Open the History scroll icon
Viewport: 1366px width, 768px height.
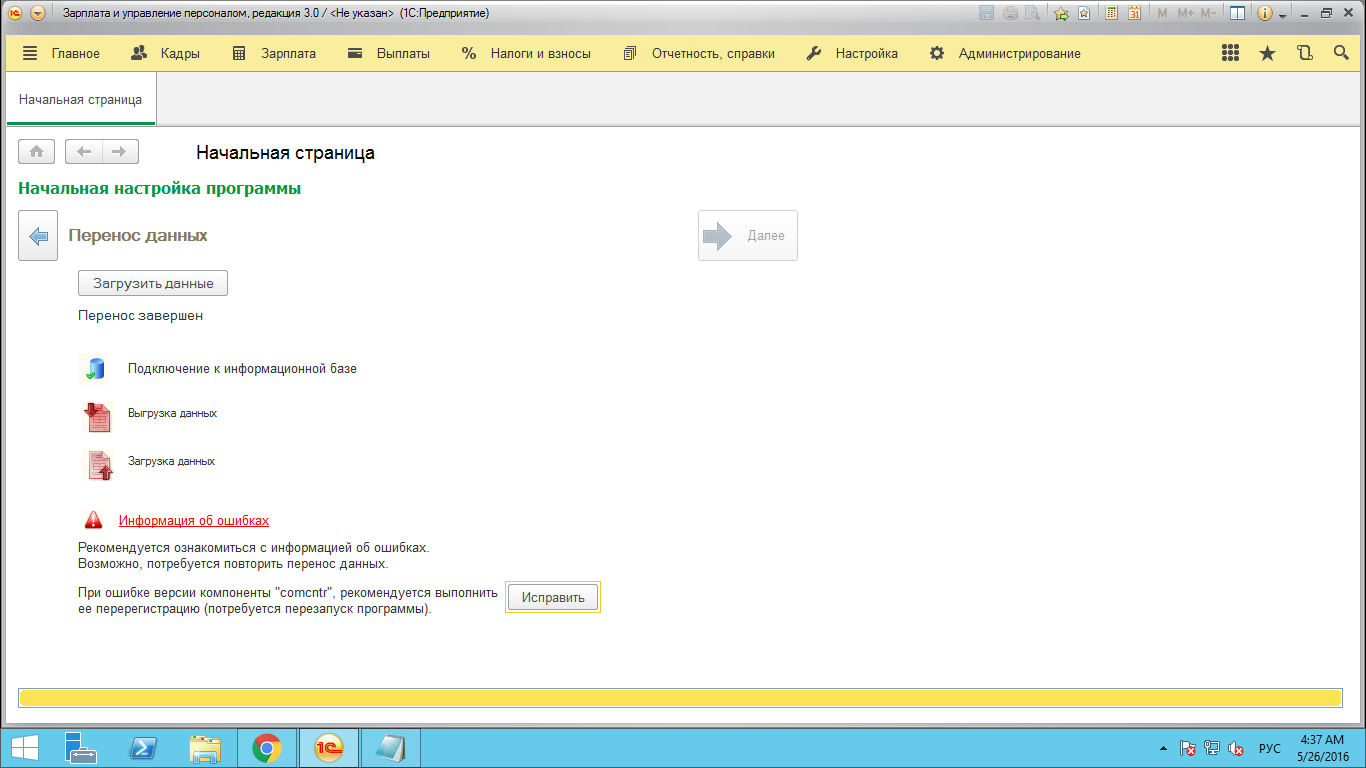(1304, 54)
